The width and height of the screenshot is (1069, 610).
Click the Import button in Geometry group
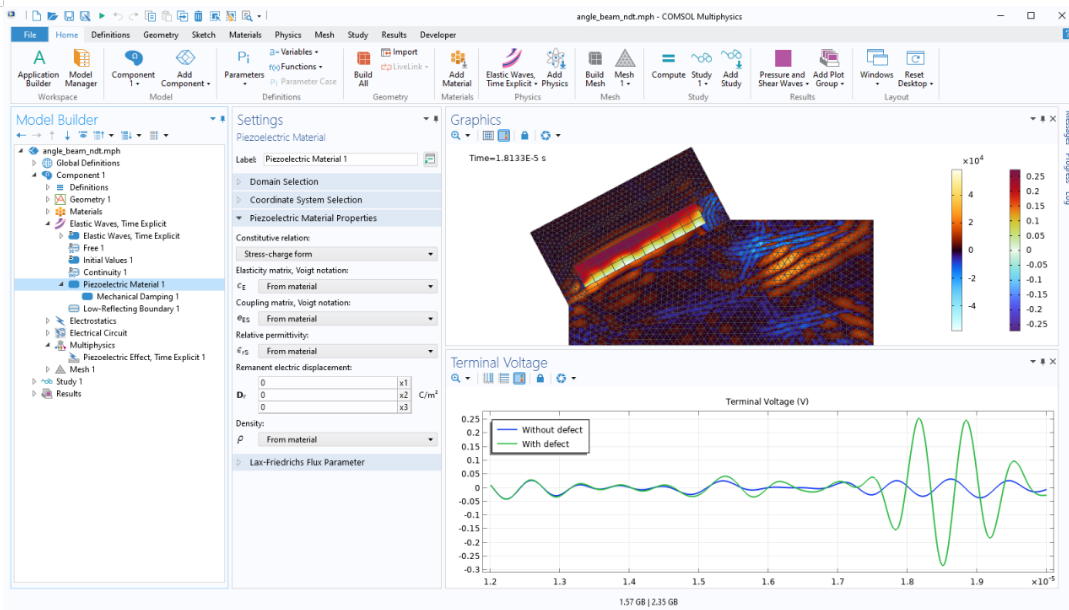[x=400, y=52]
